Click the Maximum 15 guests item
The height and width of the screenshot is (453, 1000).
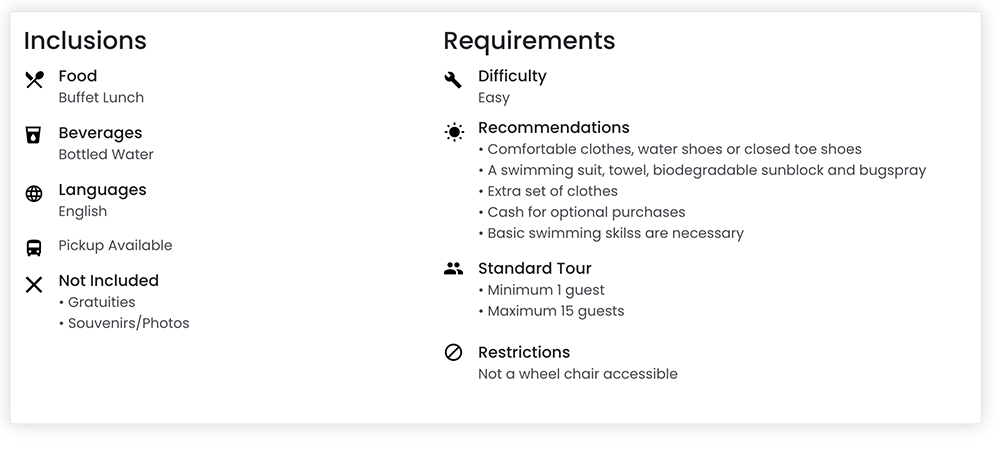555,312
